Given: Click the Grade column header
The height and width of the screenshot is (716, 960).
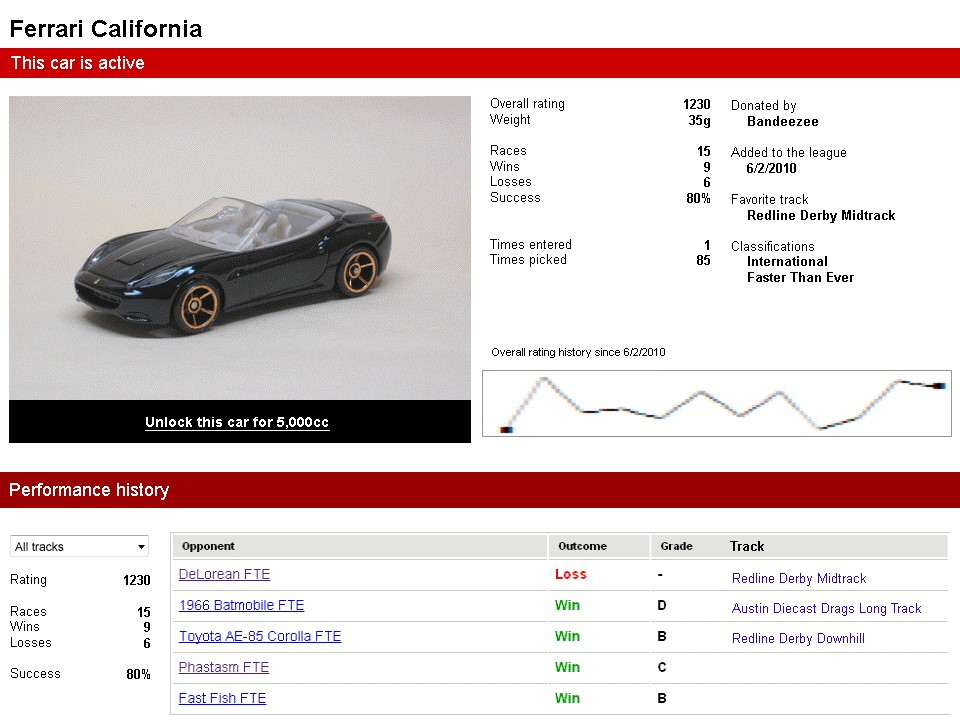Looking at the screenshot, I should click(x=677, y=546).
